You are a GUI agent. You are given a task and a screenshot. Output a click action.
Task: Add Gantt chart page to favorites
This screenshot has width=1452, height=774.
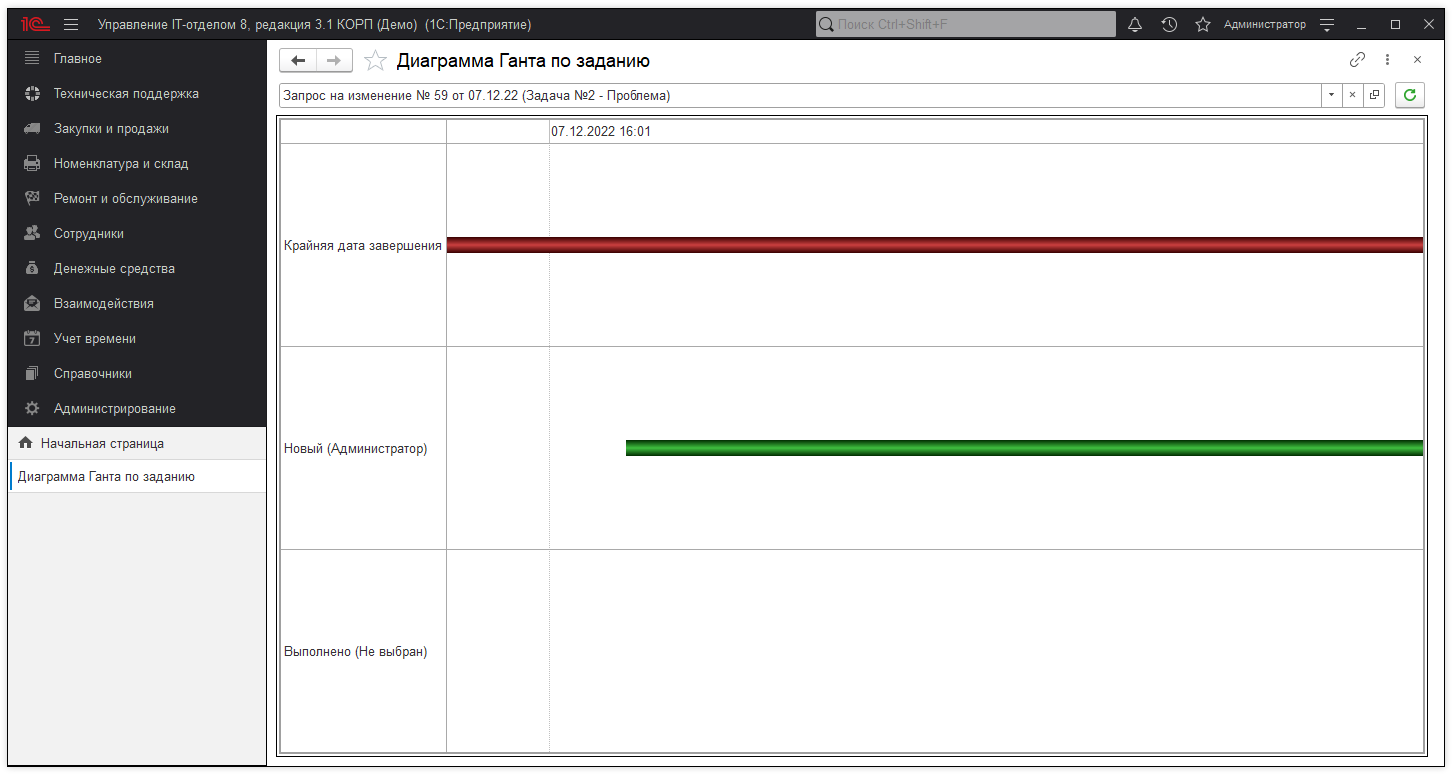pos(375,61)
